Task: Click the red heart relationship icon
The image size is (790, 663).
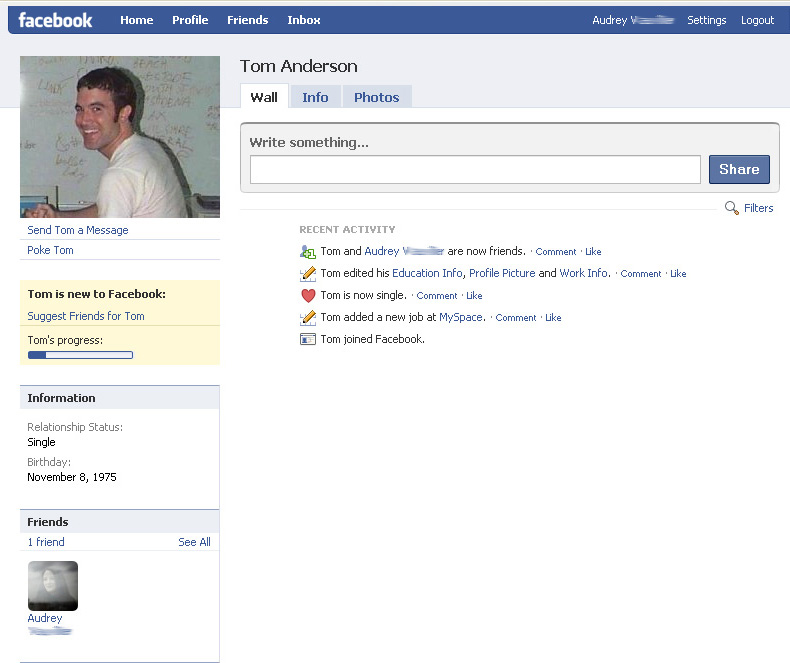Action: click(308, 296)
